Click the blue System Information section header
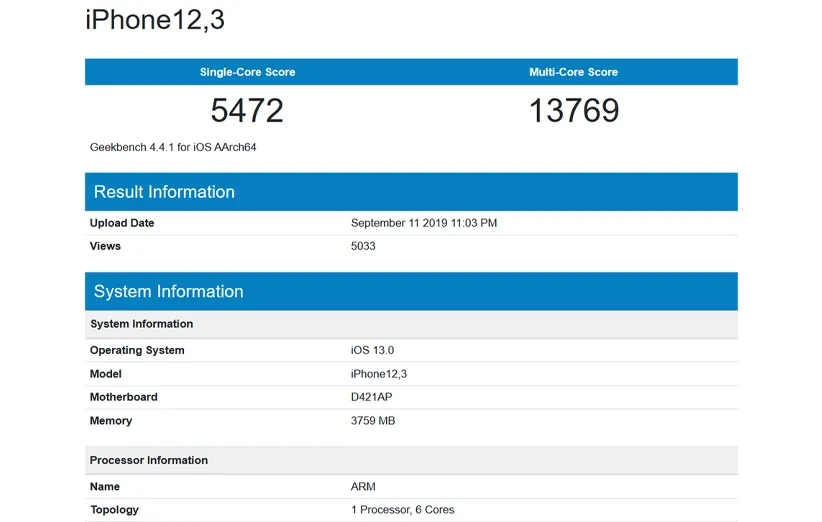The height and width of the screenshot is (522, 822). pyautogui.click(x=168, y=292)
